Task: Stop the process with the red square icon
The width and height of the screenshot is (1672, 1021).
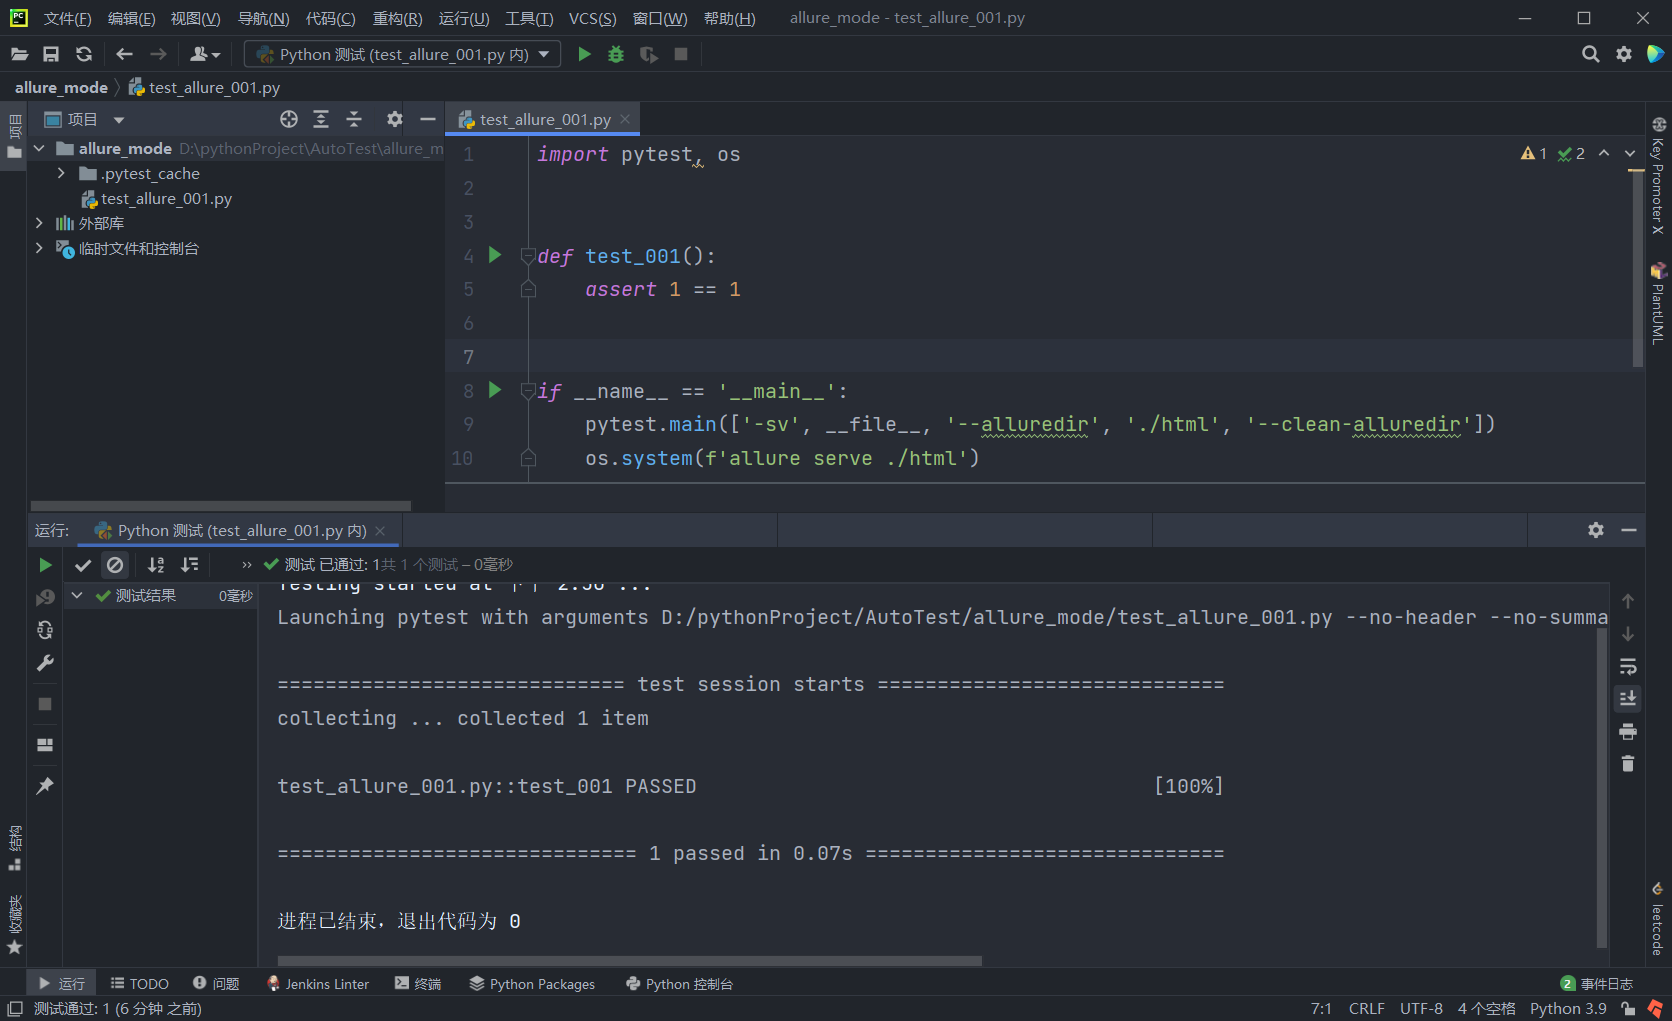Action: pos(681,54)
